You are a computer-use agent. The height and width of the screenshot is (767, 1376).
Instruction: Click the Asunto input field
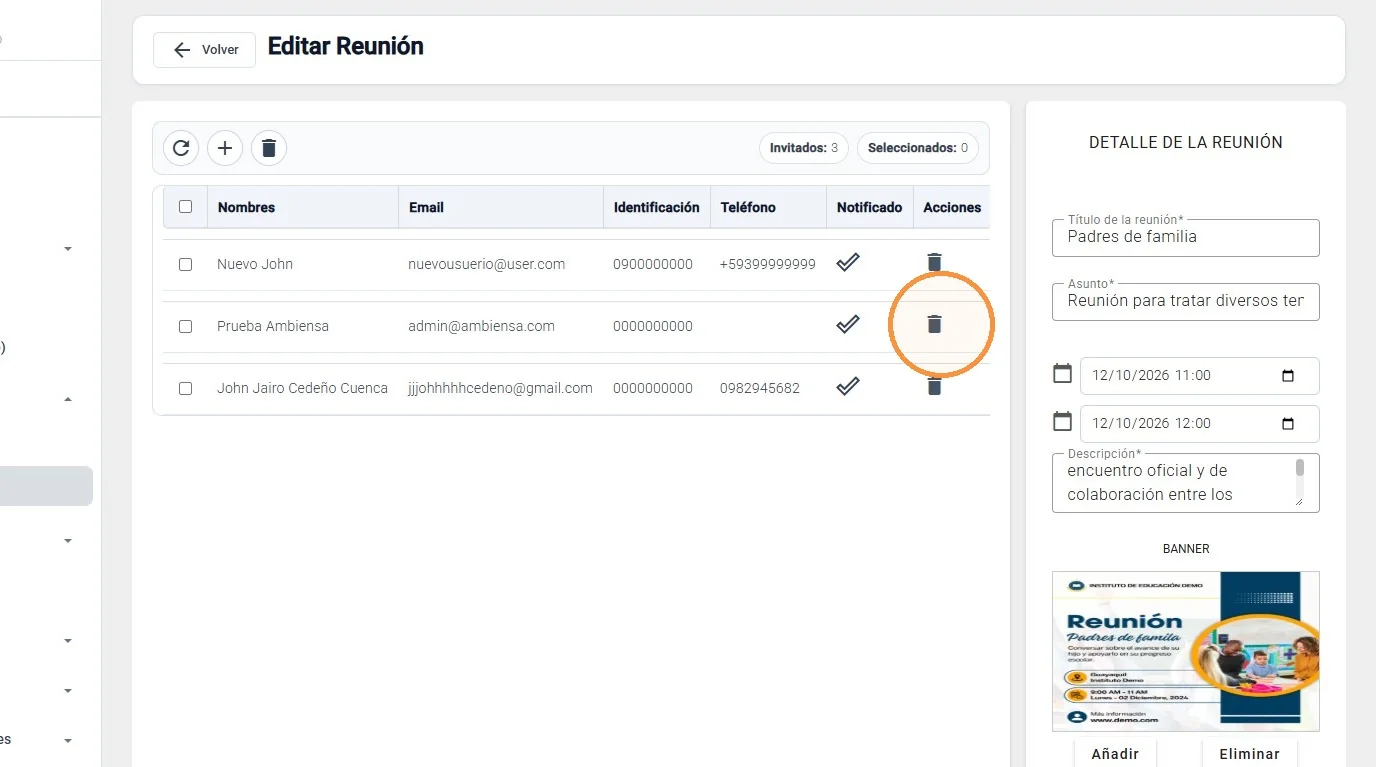(x=1186, y=300)
